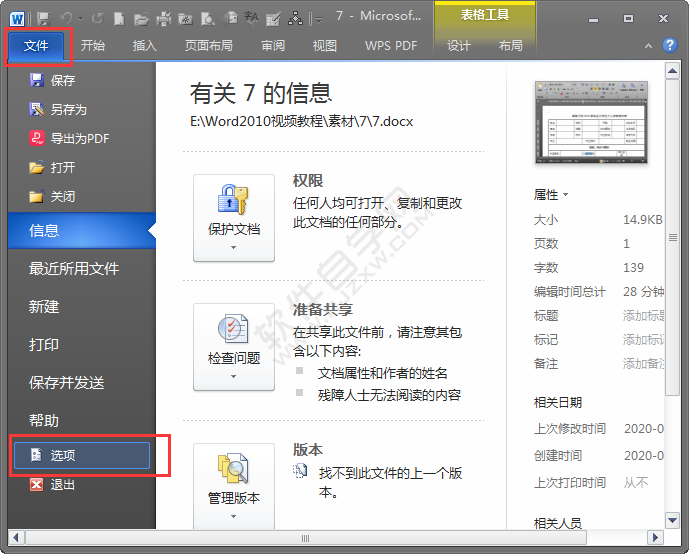Open the 保护文档 dropdown button
Screen dimensions: 689x554
click(234, 218)
